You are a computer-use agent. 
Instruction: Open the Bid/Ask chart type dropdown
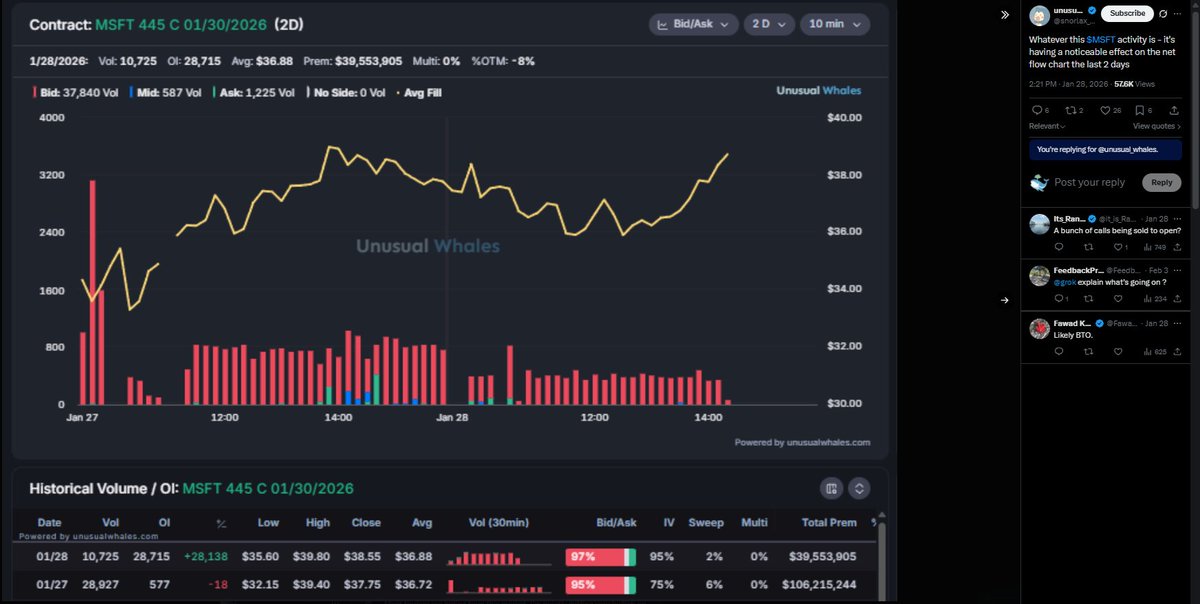[693, 24]
